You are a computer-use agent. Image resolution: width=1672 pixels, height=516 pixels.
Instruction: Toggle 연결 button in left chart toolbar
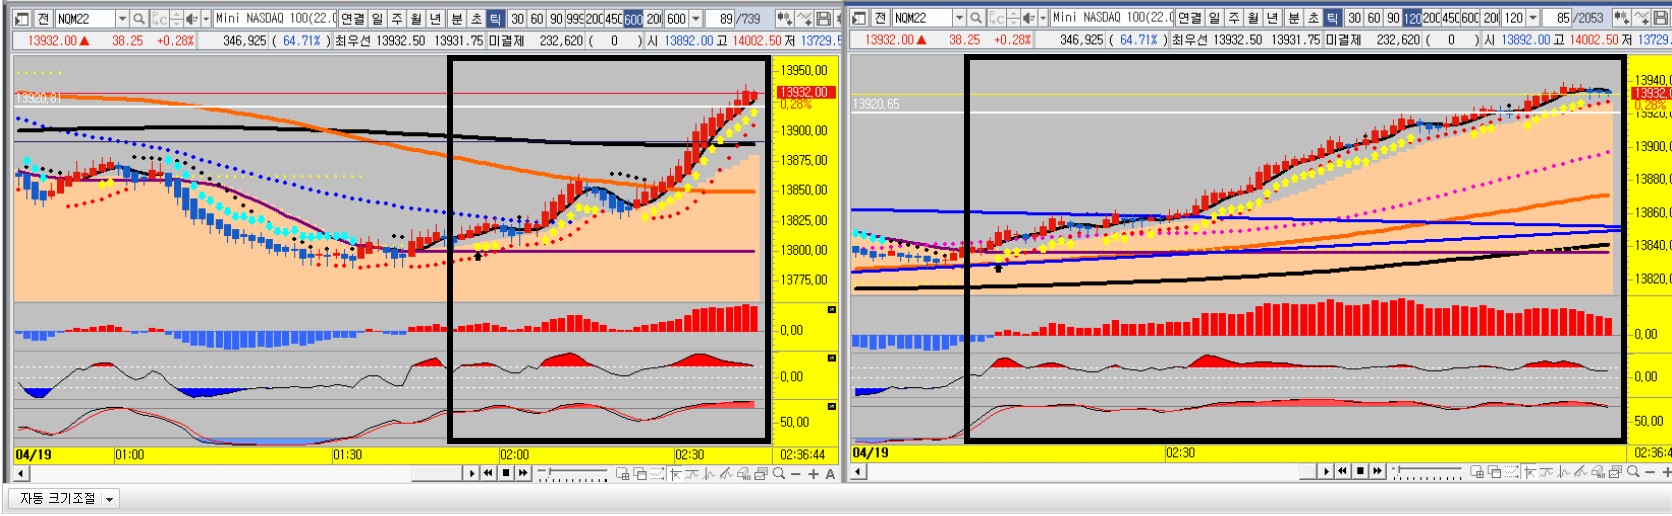353,19
